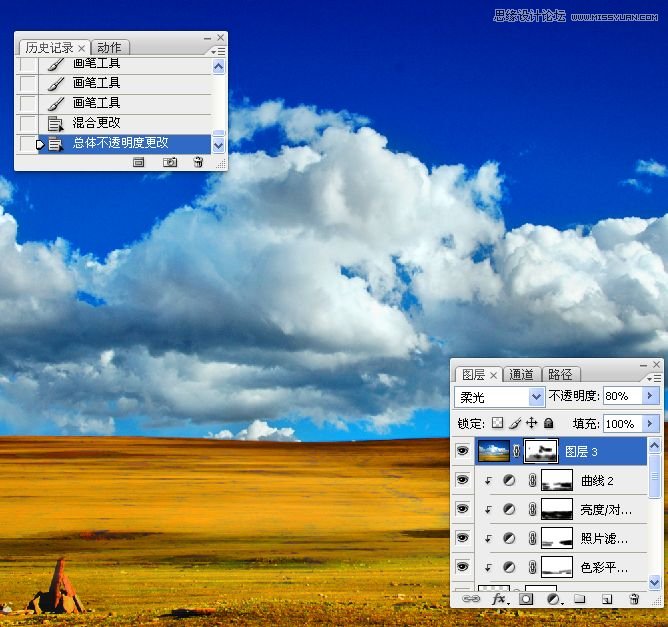668x627 pixels.
Task: Create new document from current state in History
Action: pos(138,162)
